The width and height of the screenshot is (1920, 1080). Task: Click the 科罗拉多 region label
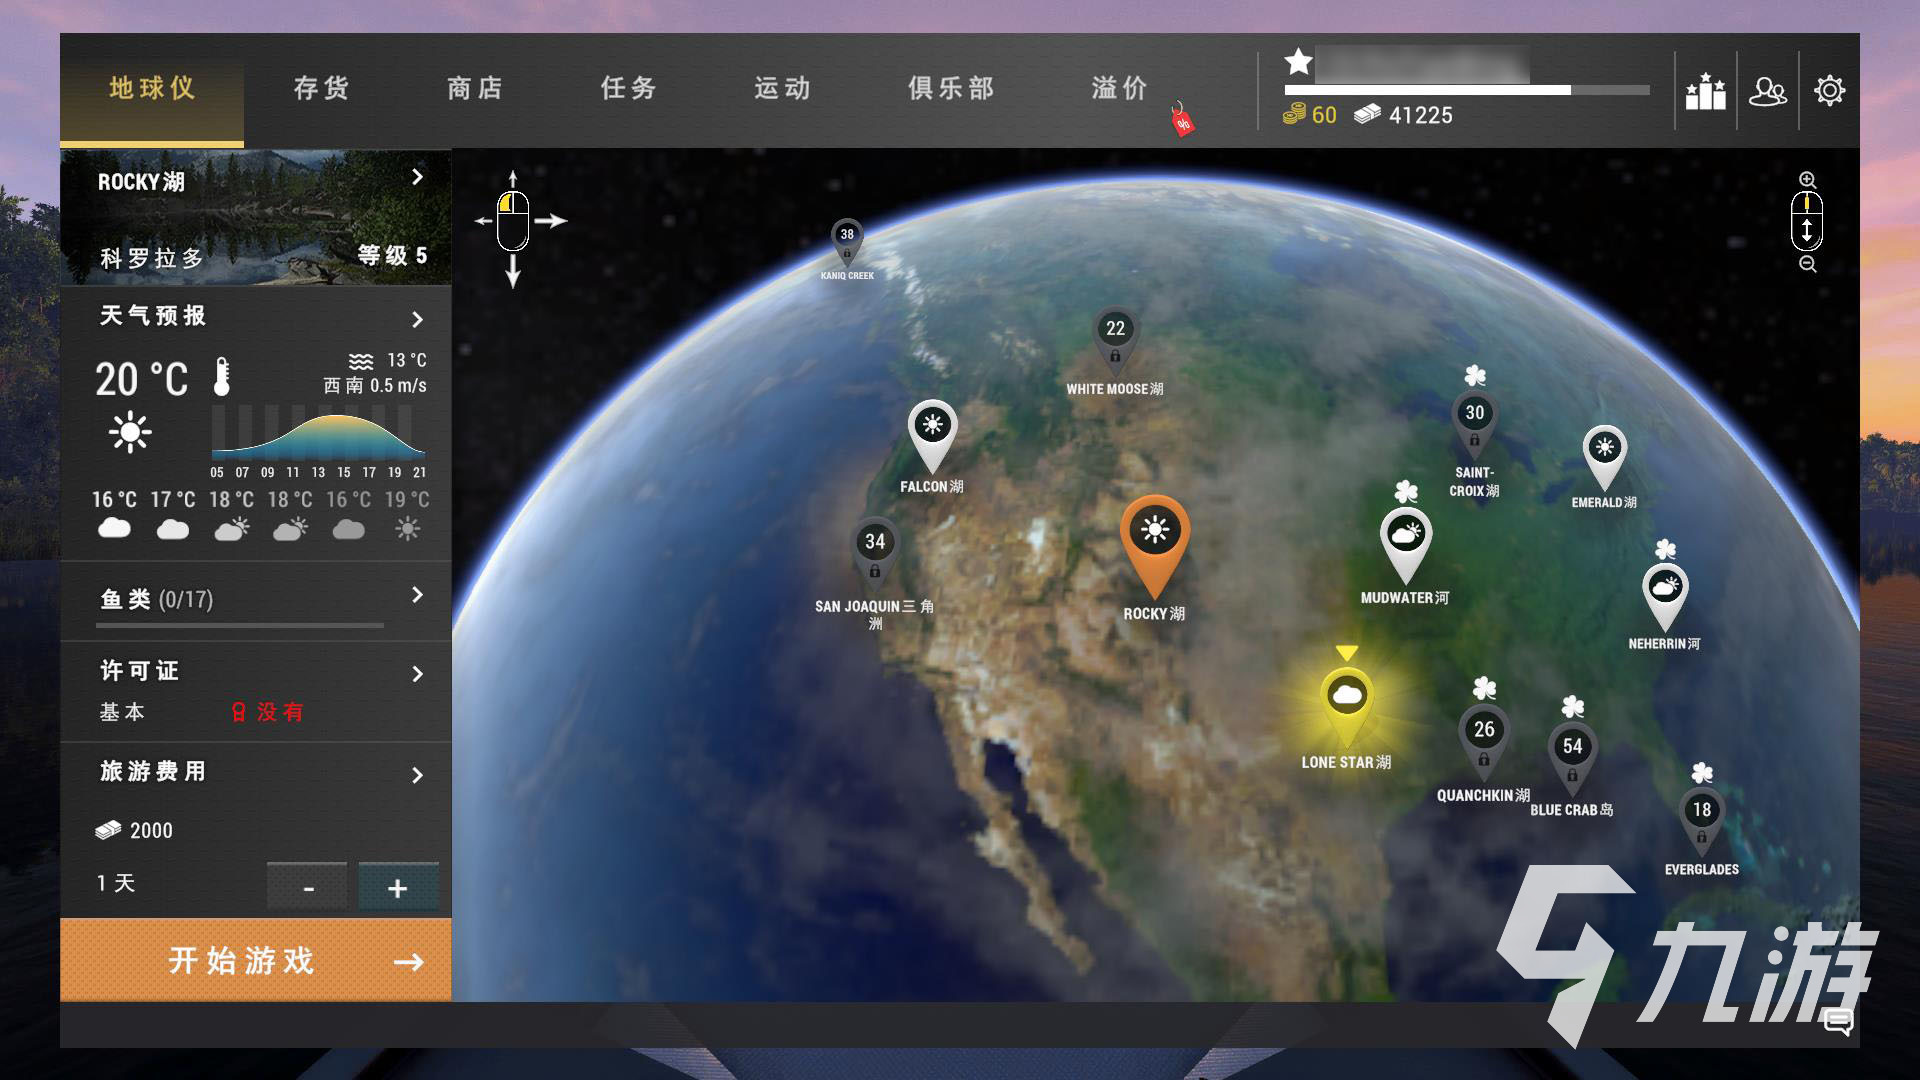click(x=152, y=259)
